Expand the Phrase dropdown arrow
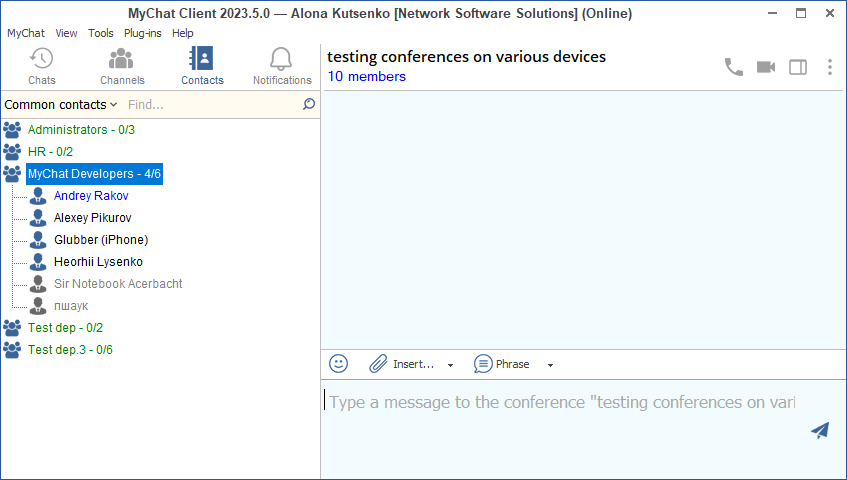Screen dimensions: 847x480 point(550,365)
